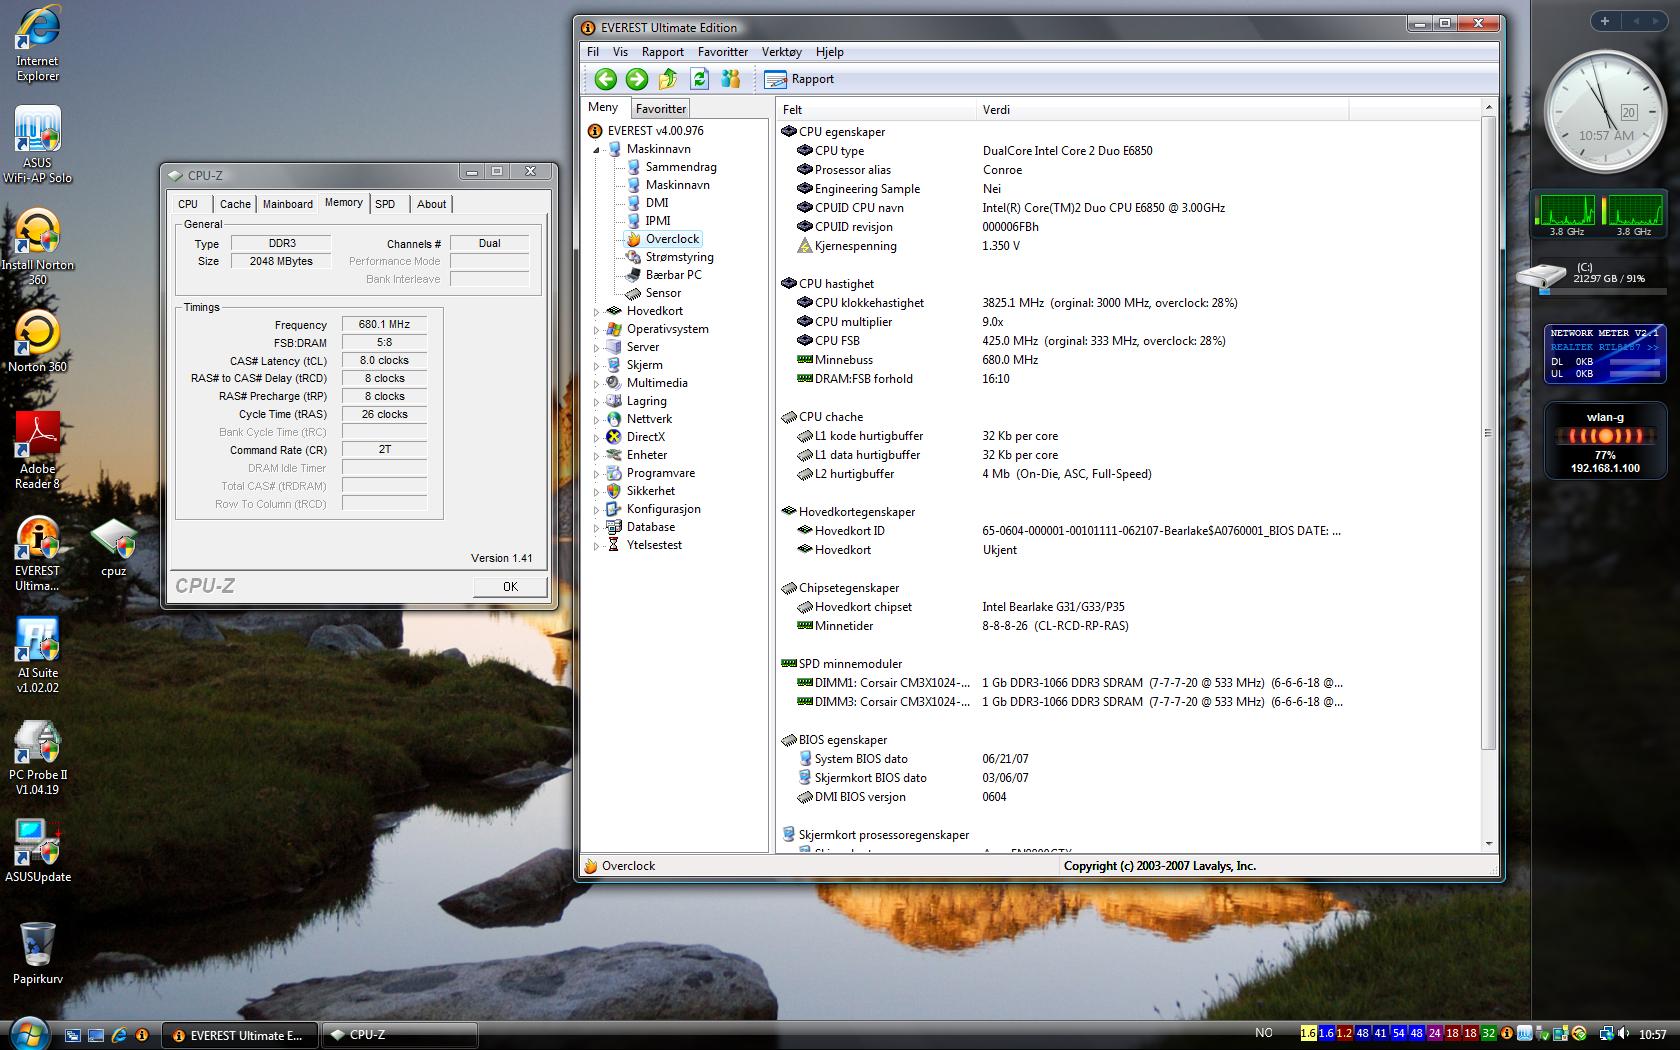
Task: Select EVEREST v4.00.976 root node
Action: click(x=655, y=131)
